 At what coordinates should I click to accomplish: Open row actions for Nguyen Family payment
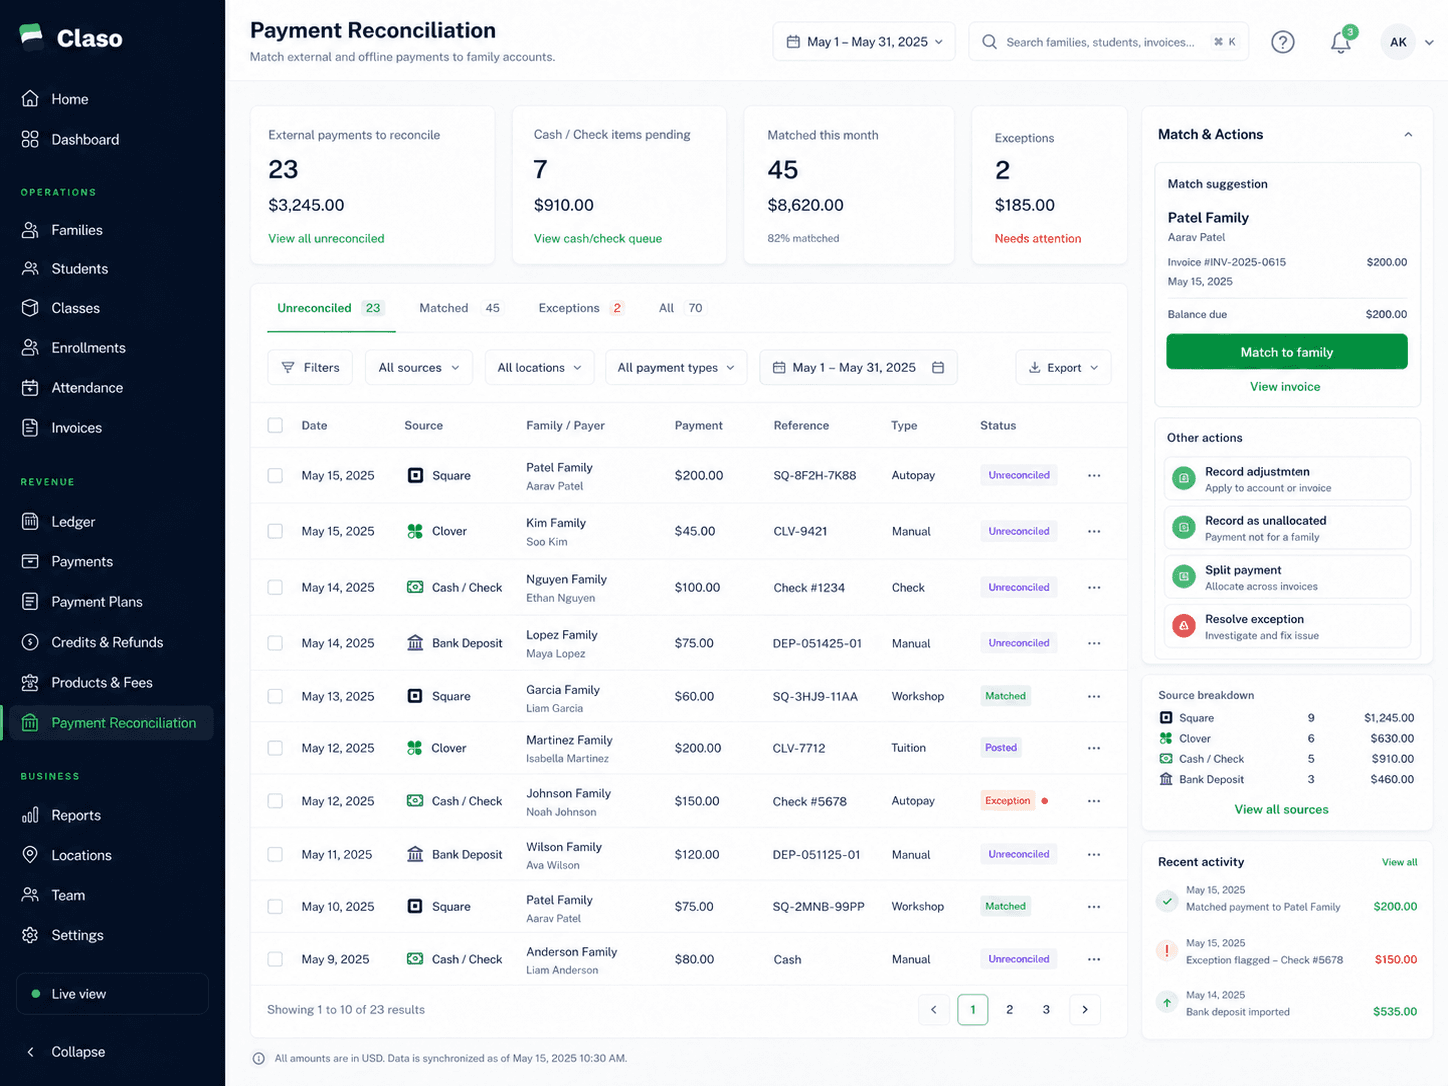(x=1094, y=587)
